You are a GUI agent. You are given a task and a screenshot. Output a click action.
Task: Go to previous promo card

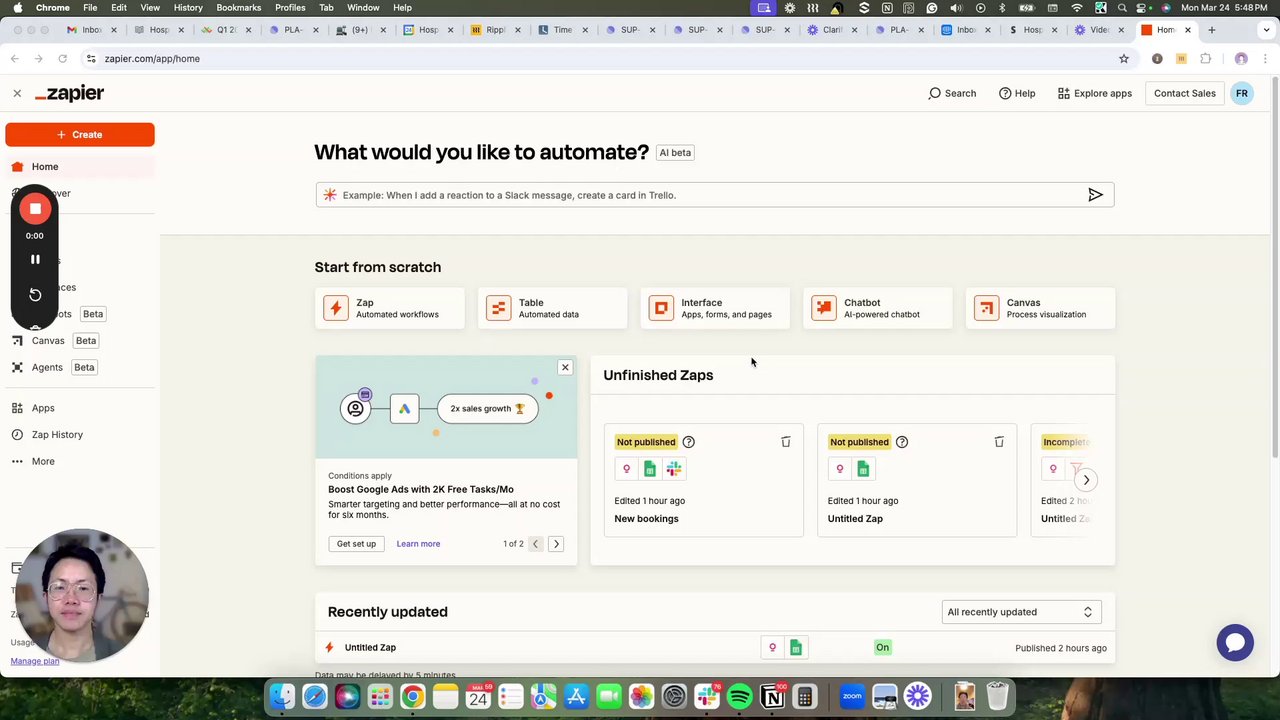[536, 544]
